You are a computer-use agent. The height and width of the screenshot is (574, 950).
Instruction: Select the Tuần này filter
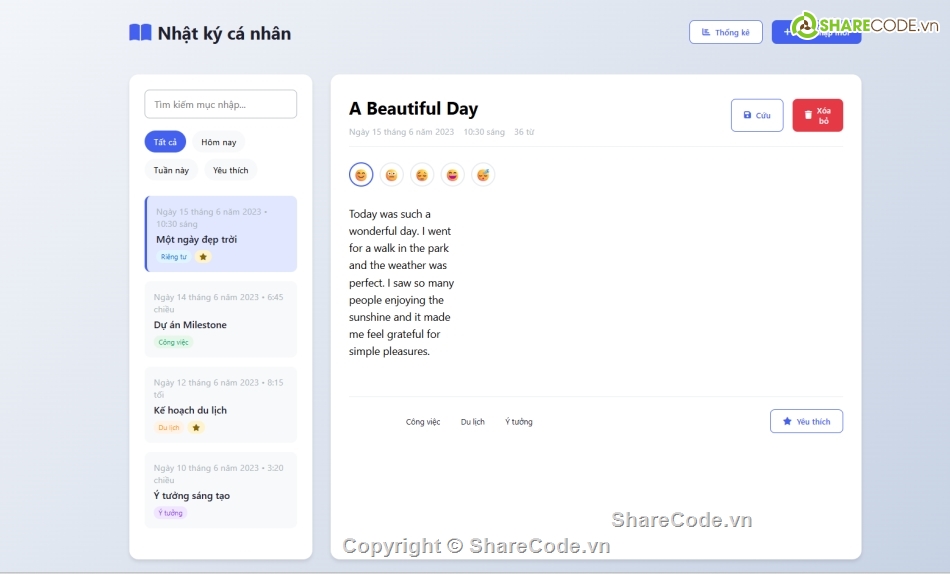(x=171, y=170)
